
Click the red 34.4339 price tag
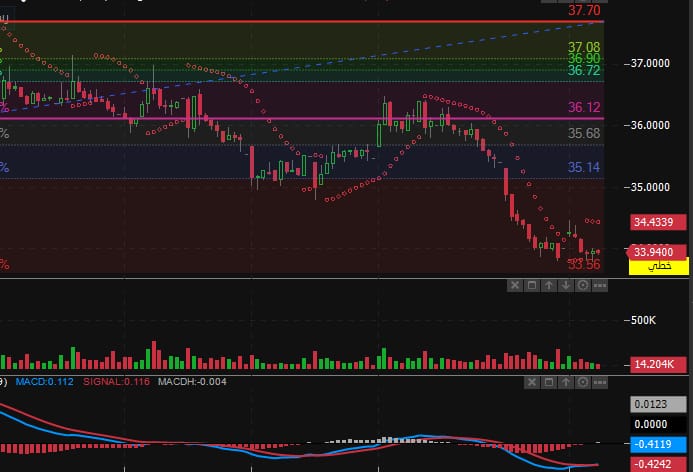660,221
